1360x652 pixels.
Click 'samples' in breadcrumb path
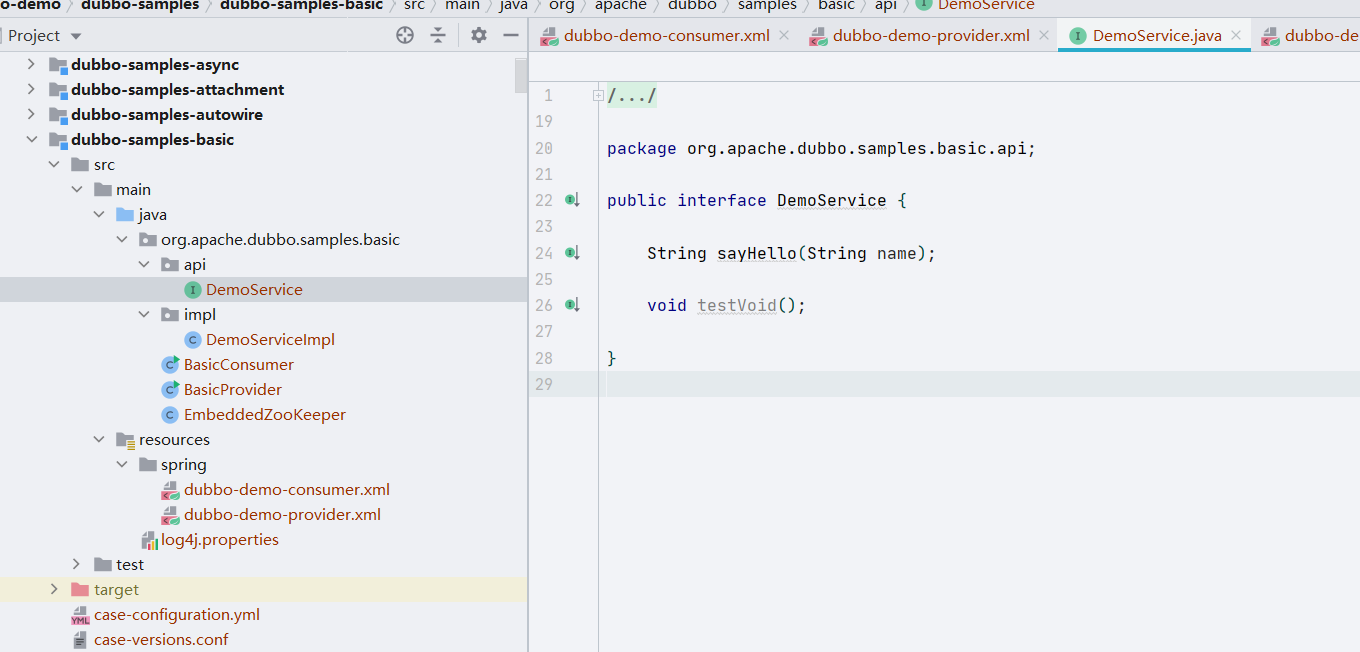point(767,5)
